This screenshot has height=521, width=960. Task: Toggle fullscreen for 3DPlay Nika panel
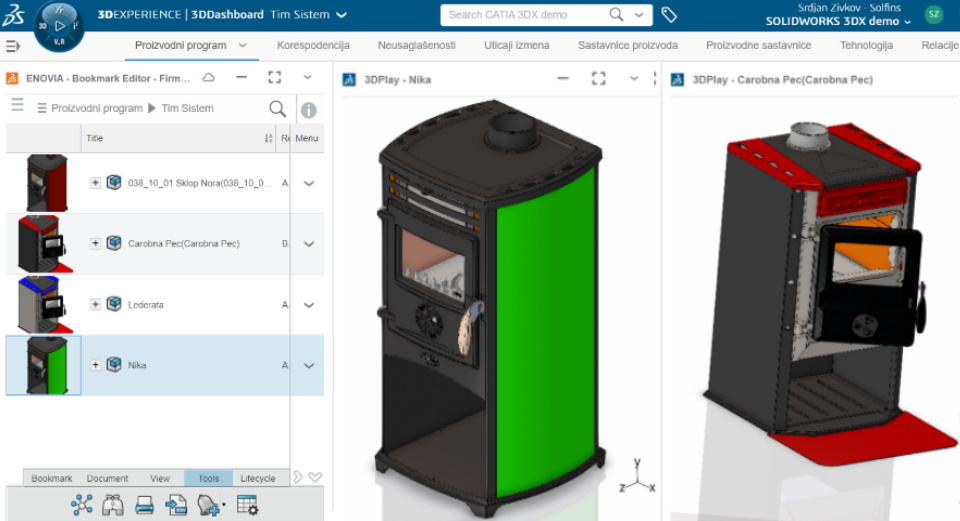pos(599,78)
